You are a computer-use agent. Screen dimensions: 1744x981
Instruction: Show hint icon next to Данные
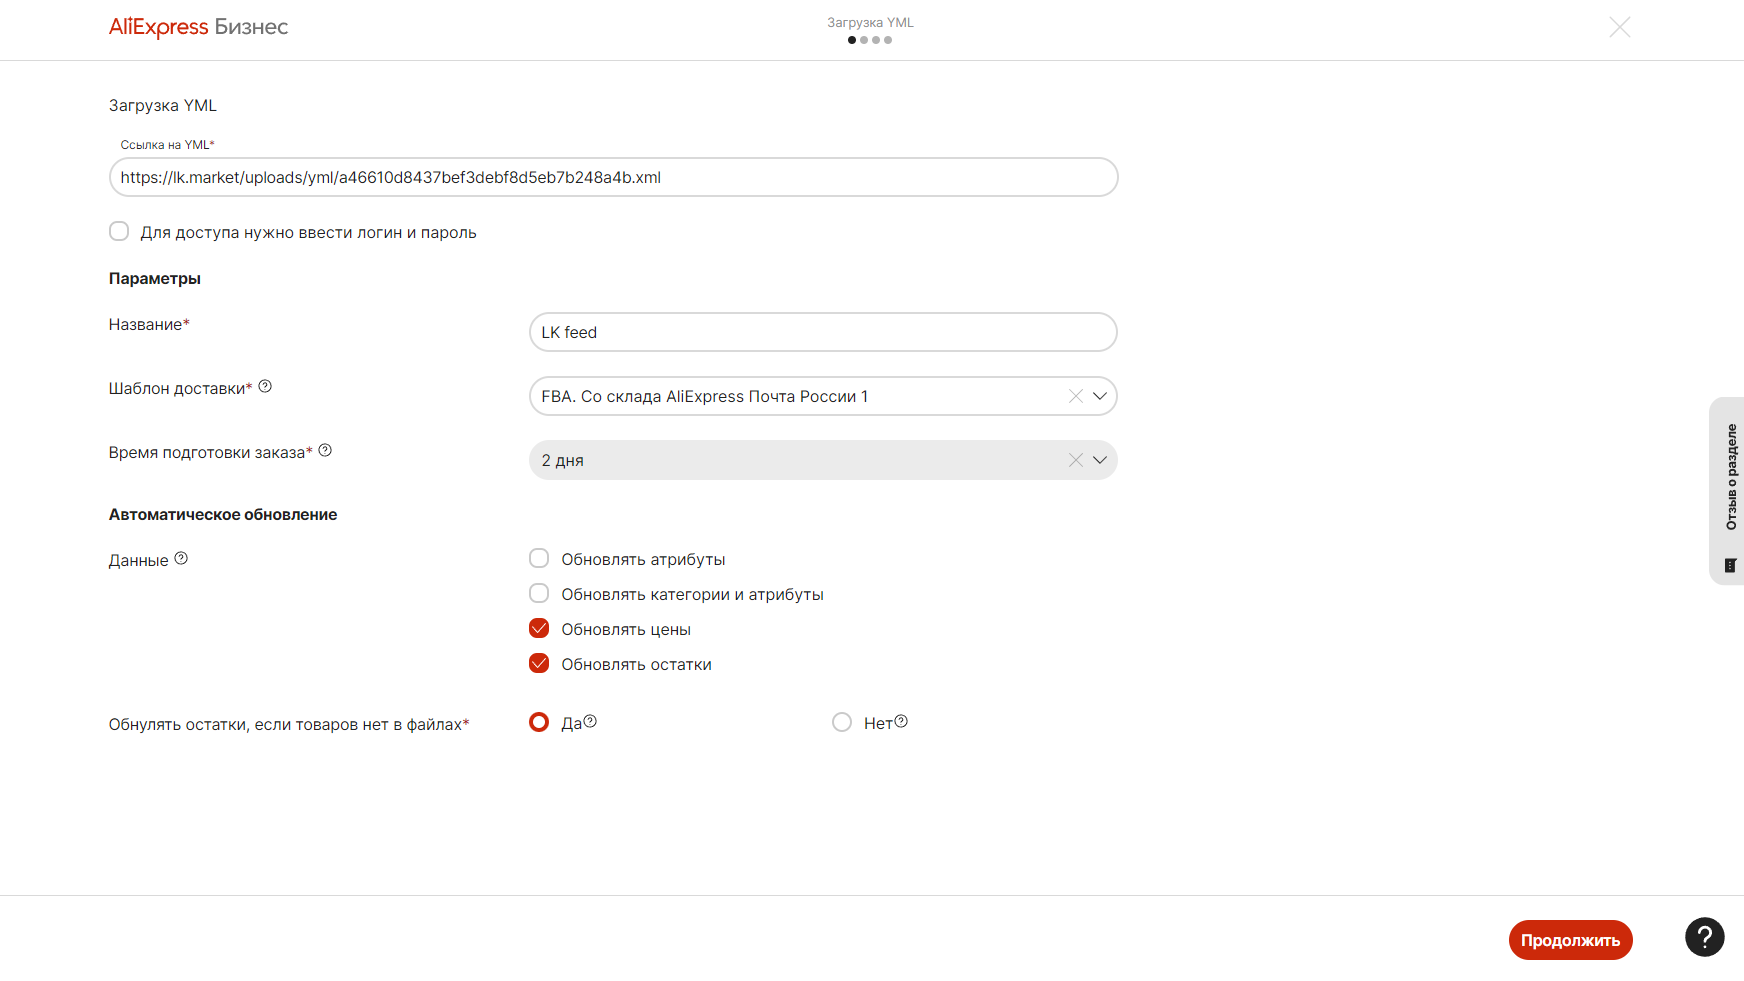[181, 558]
